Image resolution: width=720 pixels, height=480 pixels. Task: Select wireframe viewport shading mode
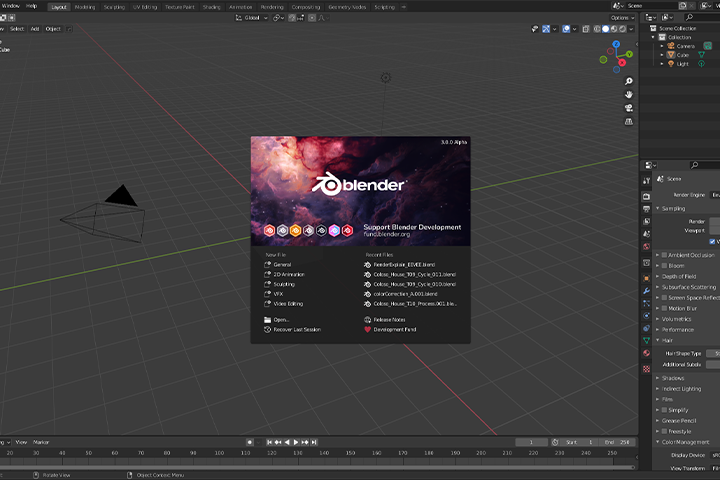(x=597, y=29)
